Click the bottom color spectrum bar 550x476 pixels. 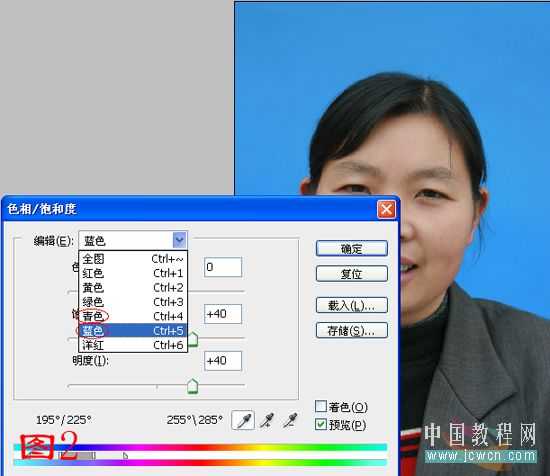click(x=200, y=463)
